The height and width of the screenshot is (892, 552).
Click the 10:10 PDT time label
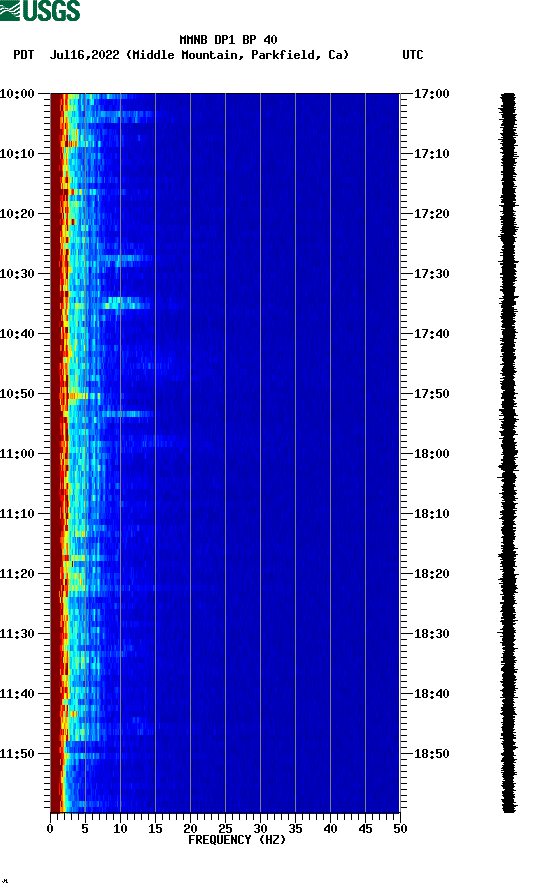(17, 154)
